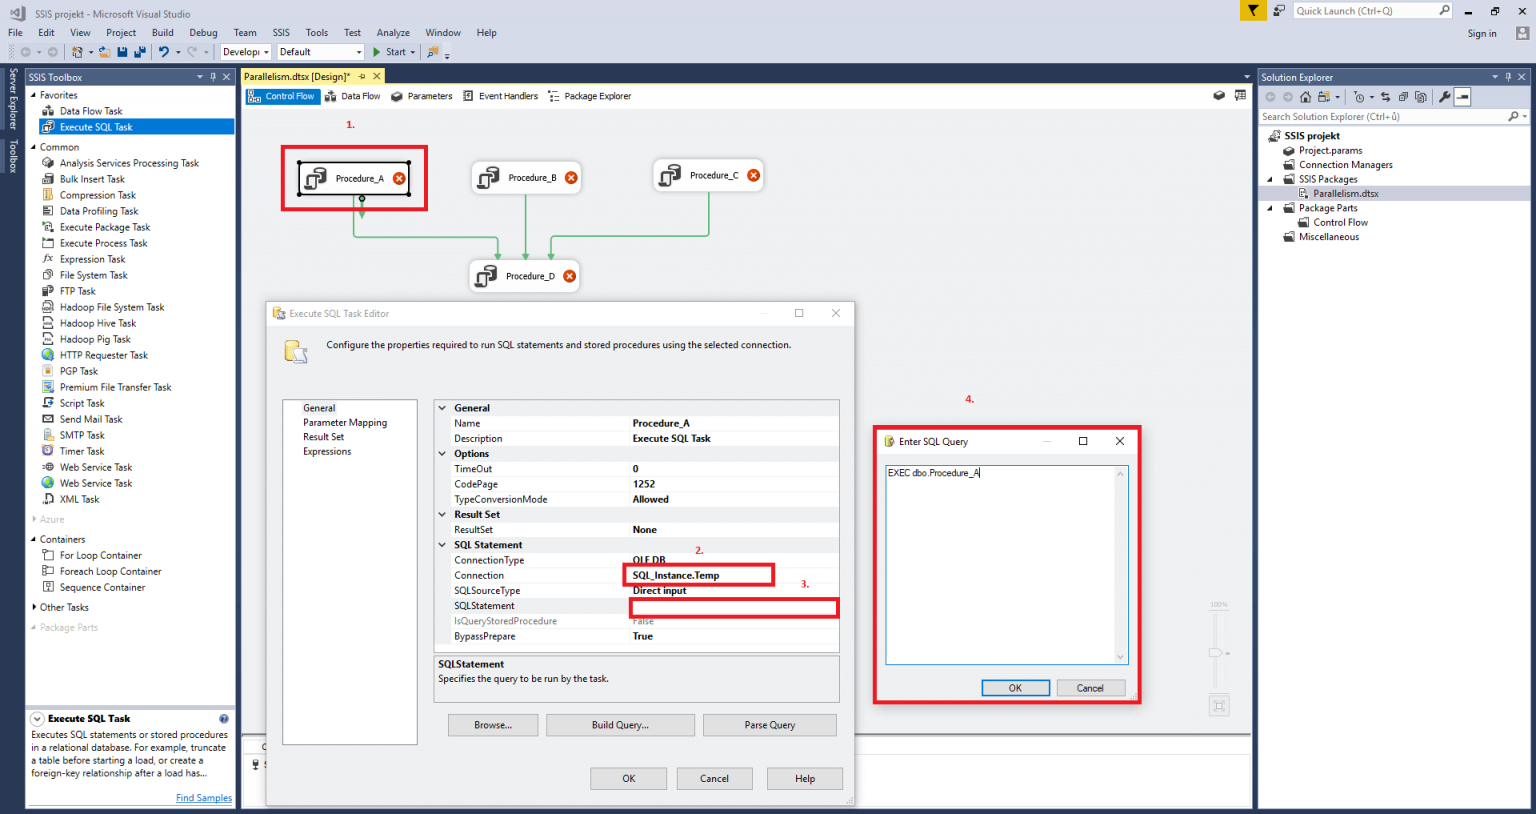Viewport: 1536px width, 814px height.
Task: Open the Analyze menu
Action: pyautogui.click(x=393, y=33)
